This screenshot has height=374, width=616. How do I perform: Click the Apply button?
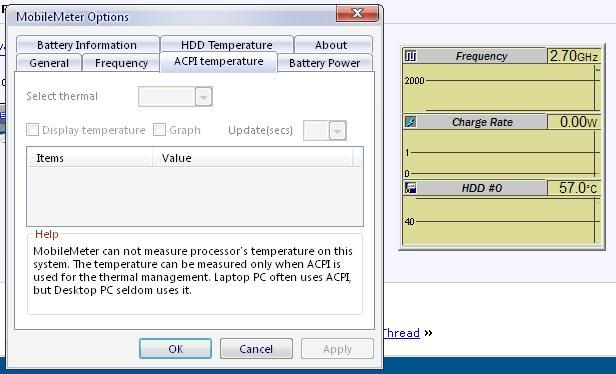tap(337, 348)
